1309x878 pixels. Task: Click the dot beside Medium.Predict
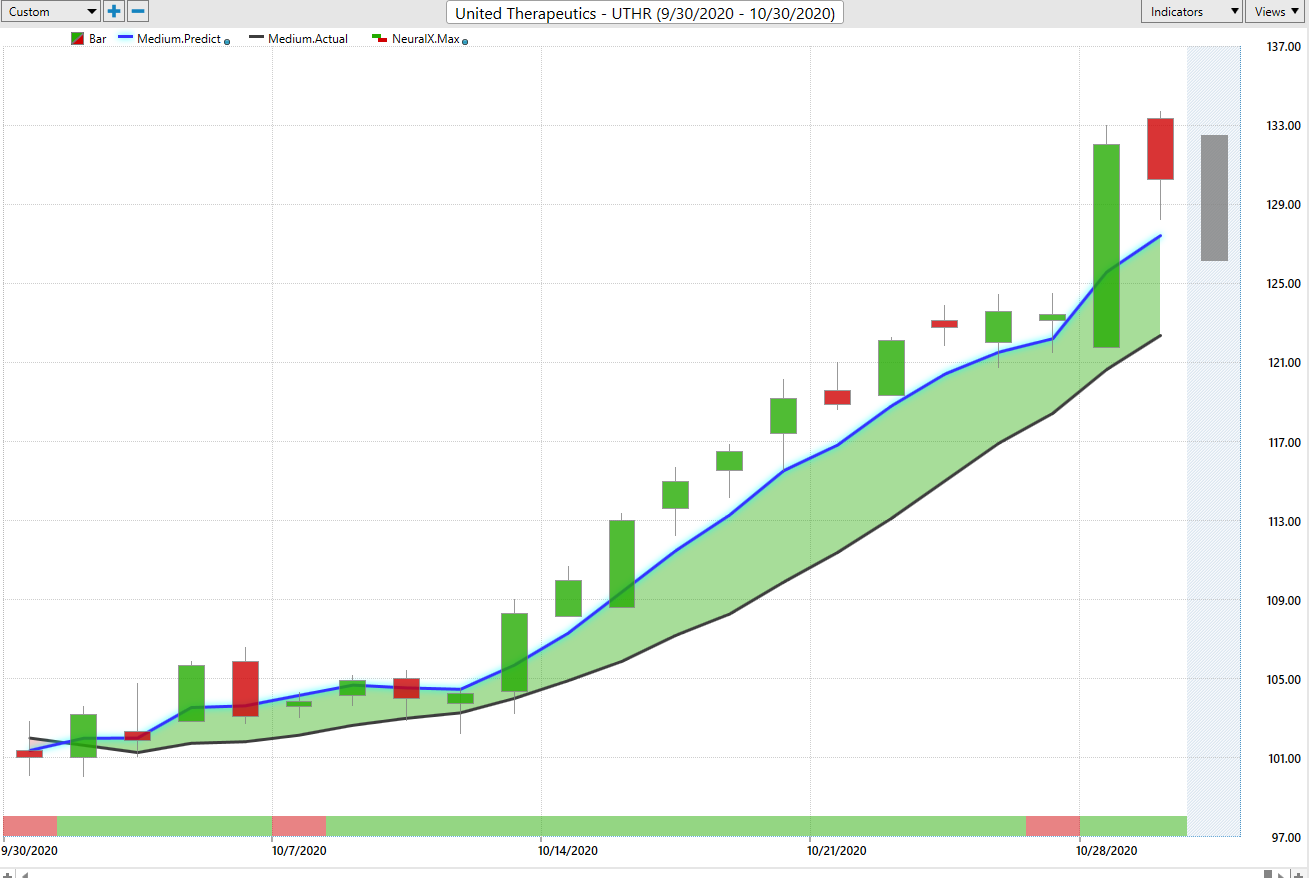(227, 41)
